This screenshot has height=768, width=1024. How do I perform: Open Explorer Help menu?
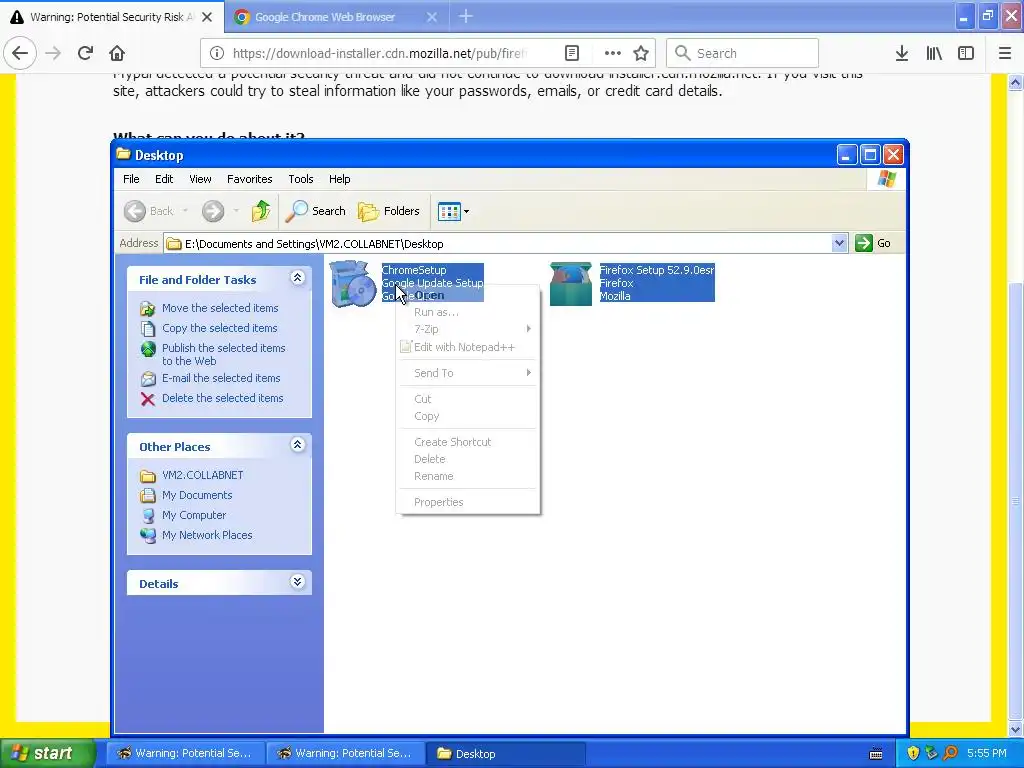(340, 179)
